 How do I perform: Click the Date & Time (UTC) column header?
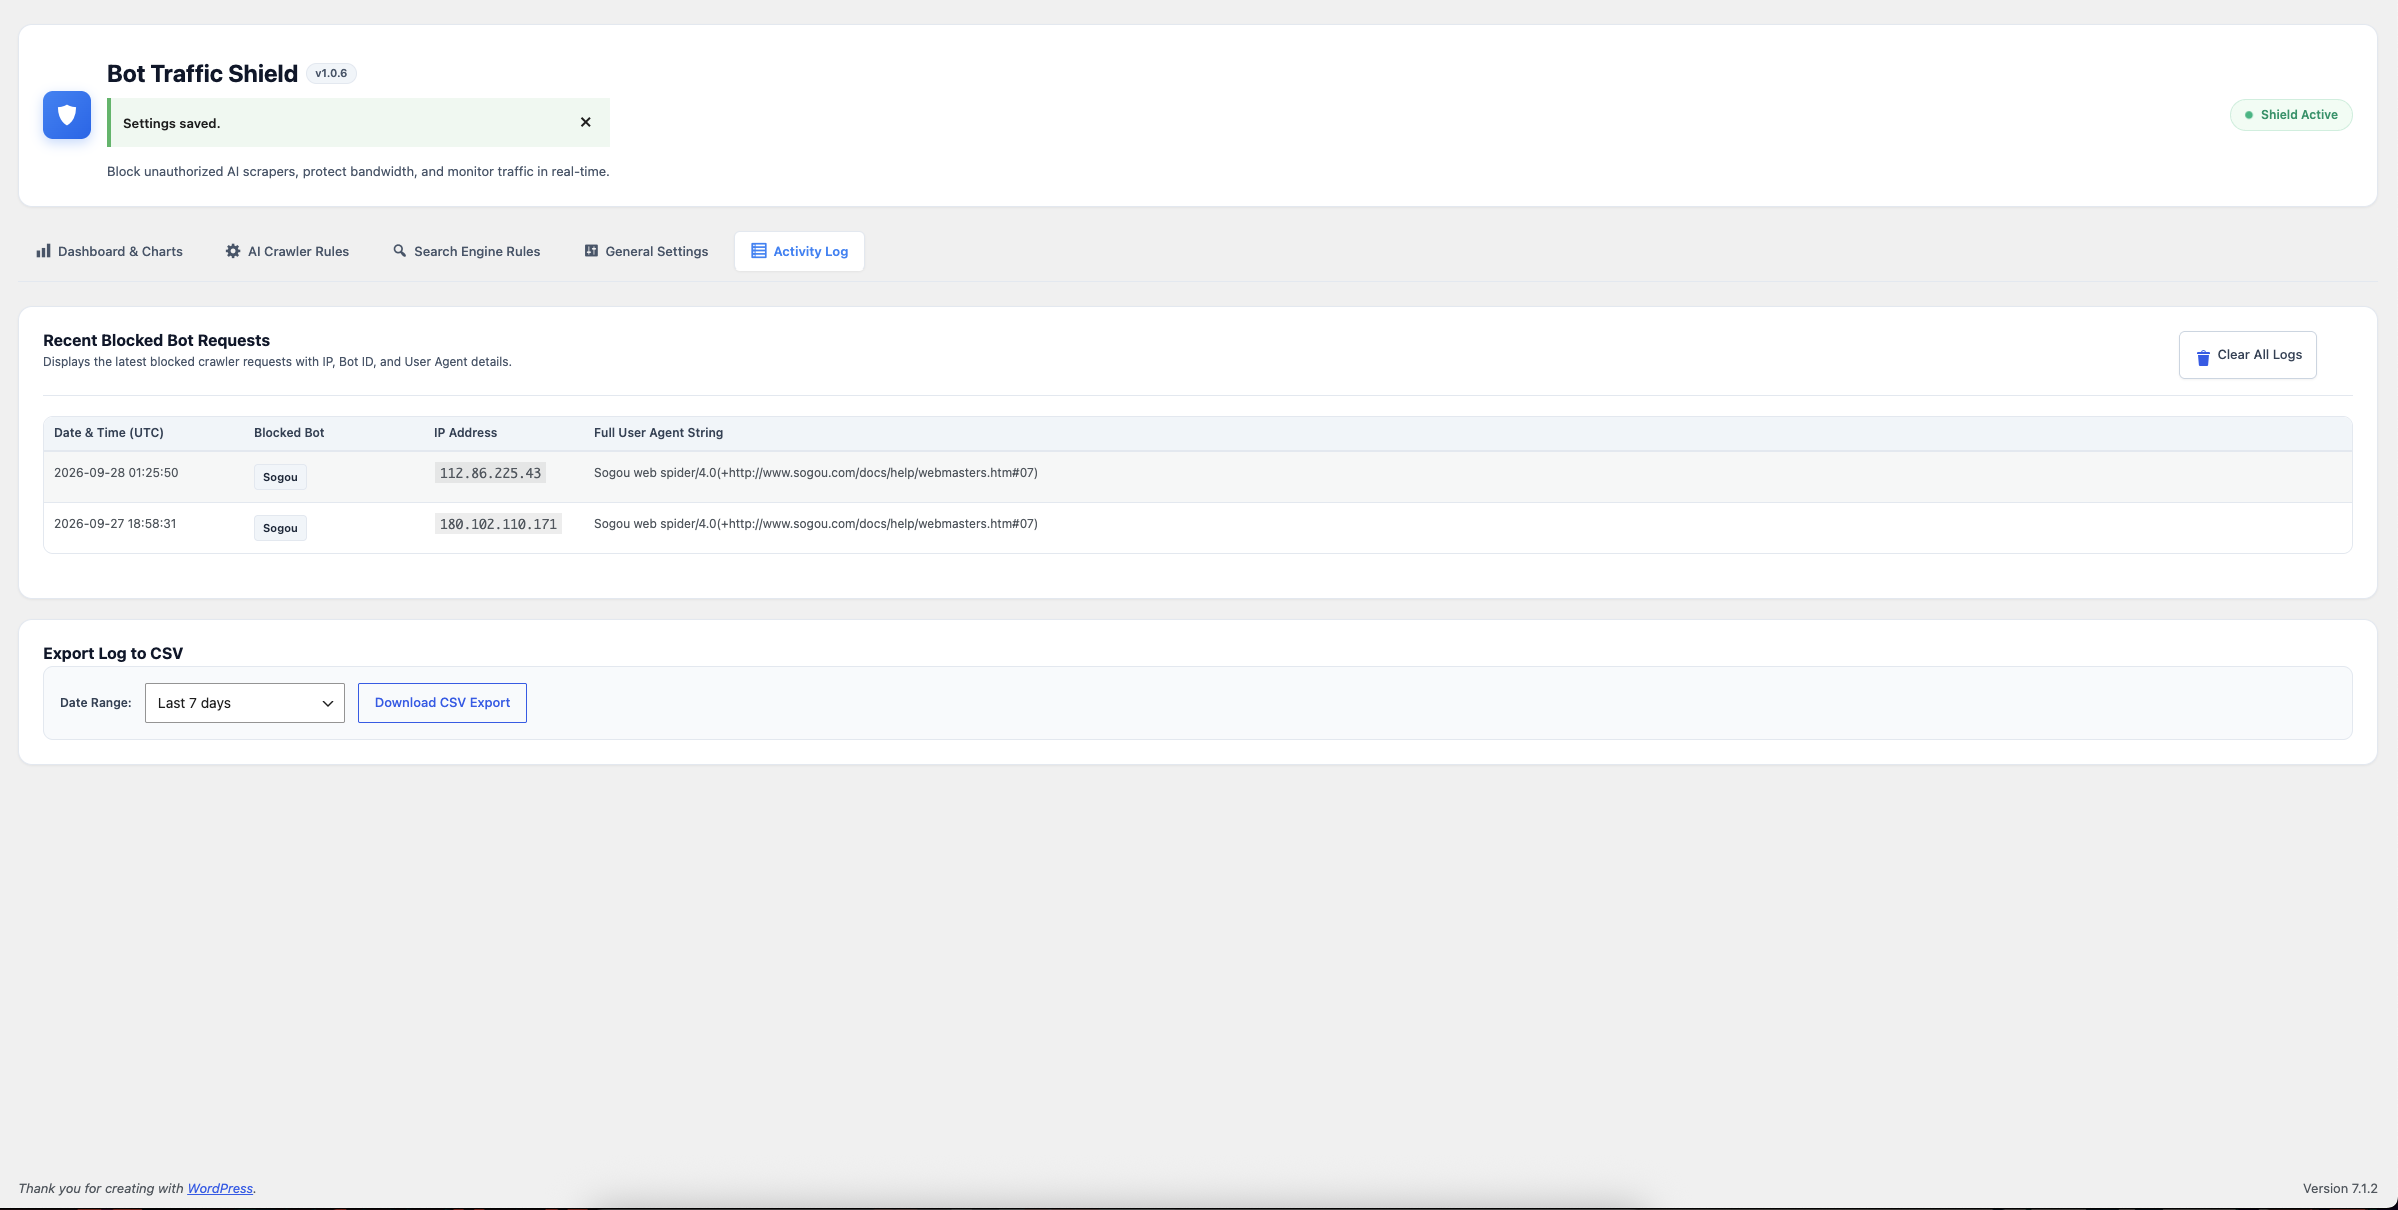point(109,433)
